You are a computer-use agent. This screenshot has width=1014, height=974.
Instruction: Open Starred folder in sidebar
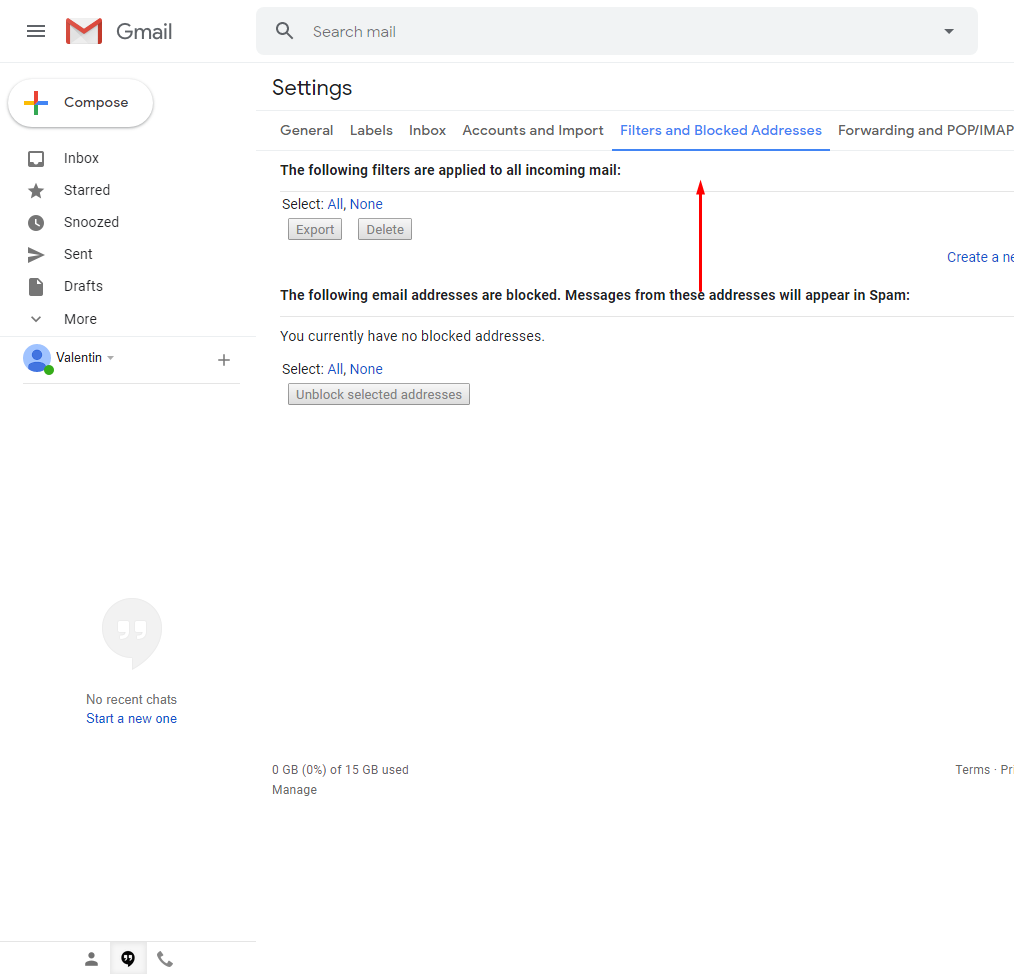pyautogui.click(x=87, y=190)
